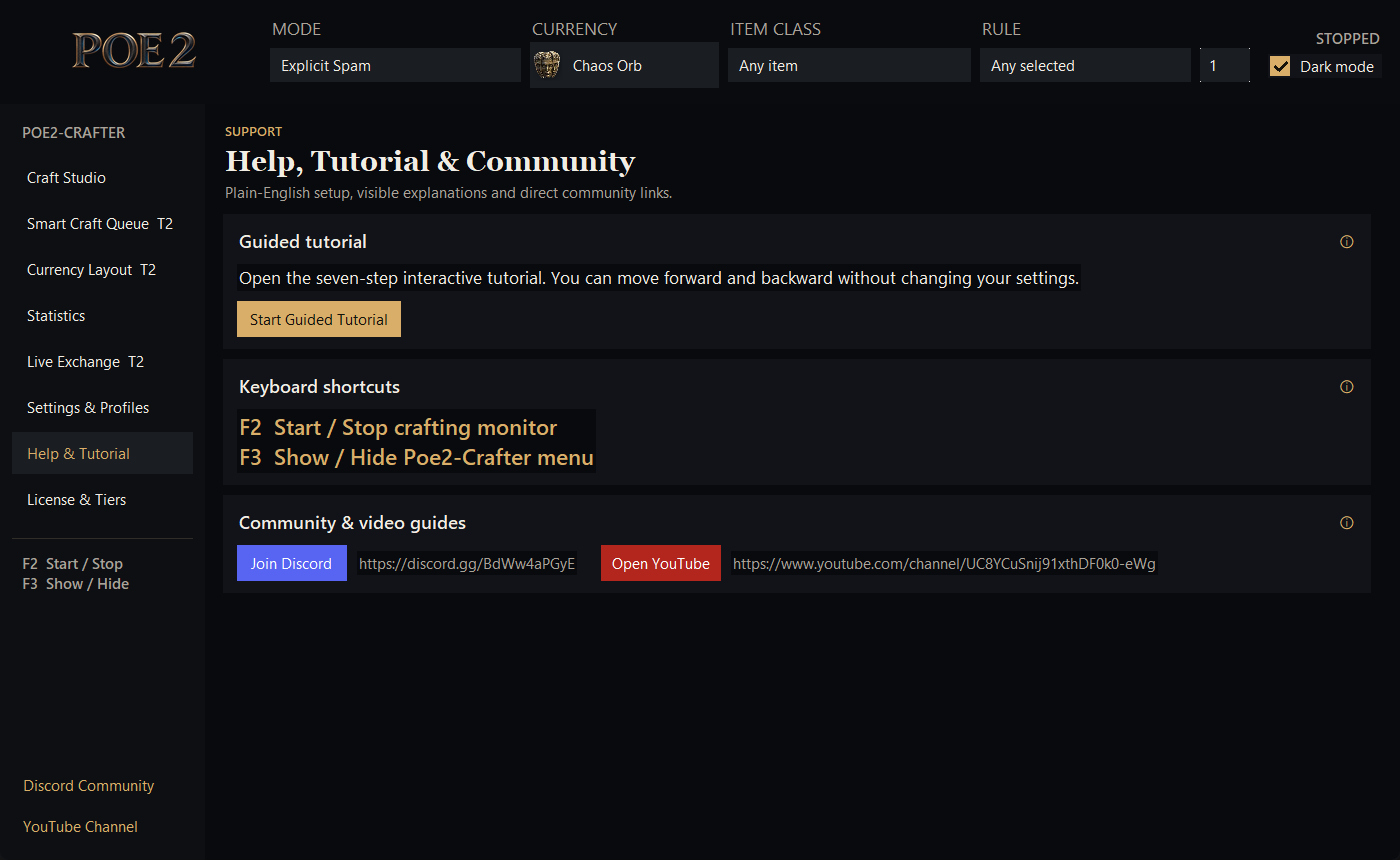Screen dimensions: 1400x860
Task: Open the Statistics page
Action: (102, 316)
